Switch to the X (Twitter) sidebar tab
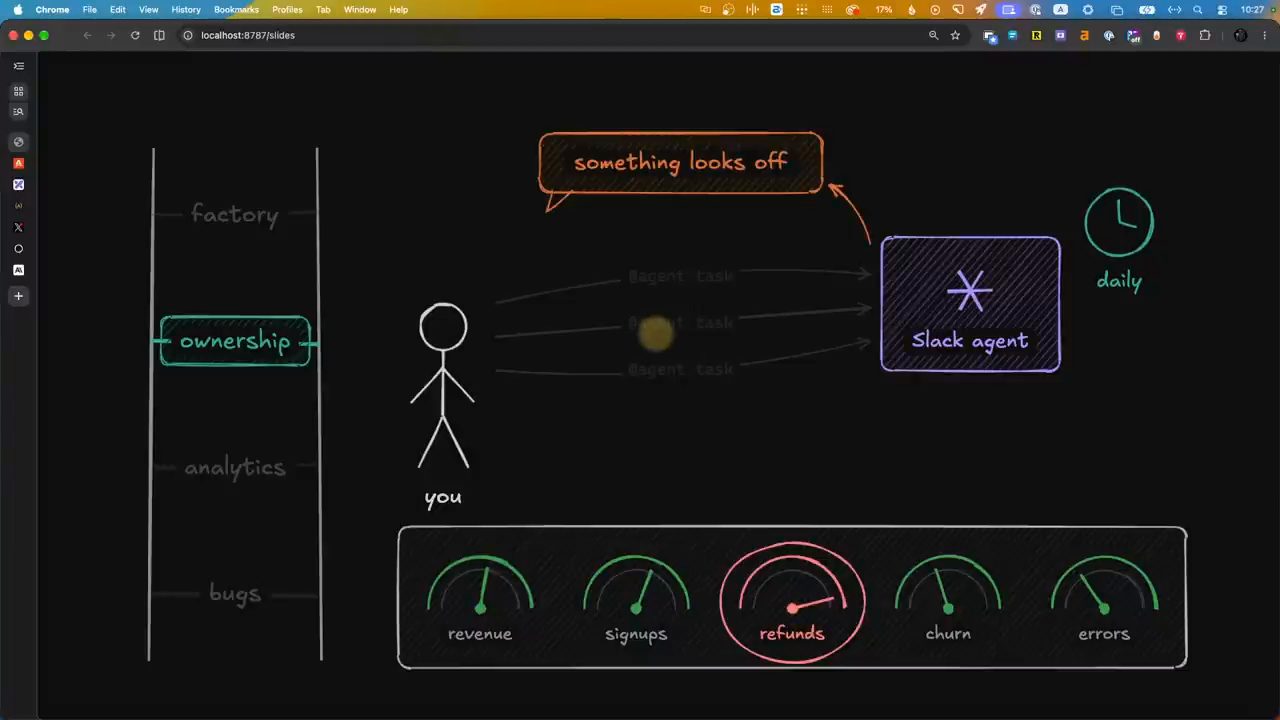Screen dimensions: 1280x720 (18, 227)
